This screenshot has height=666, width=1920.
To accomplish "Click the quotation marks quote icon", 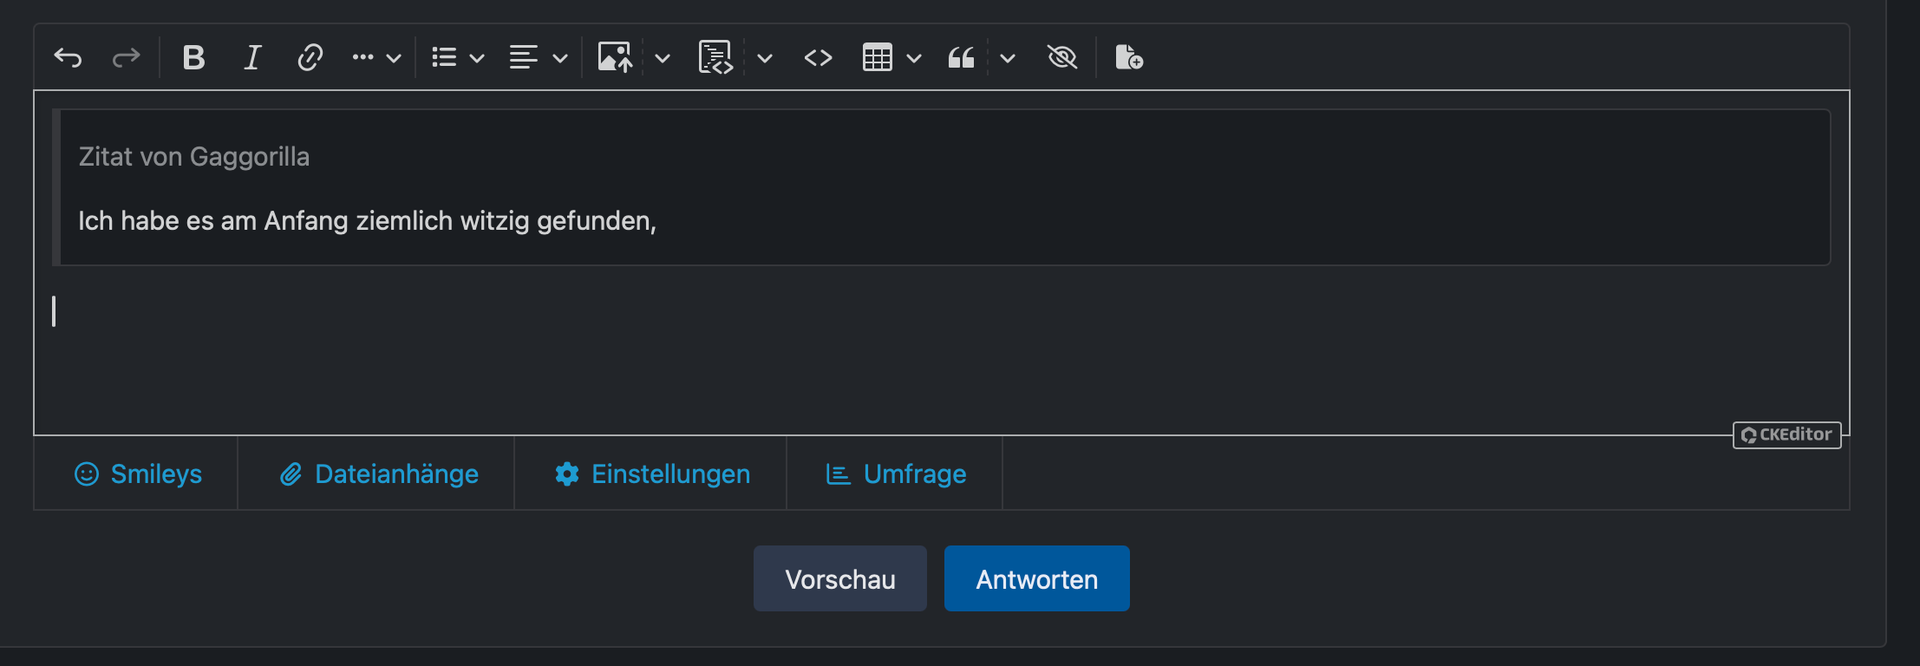I will [961, 58].
